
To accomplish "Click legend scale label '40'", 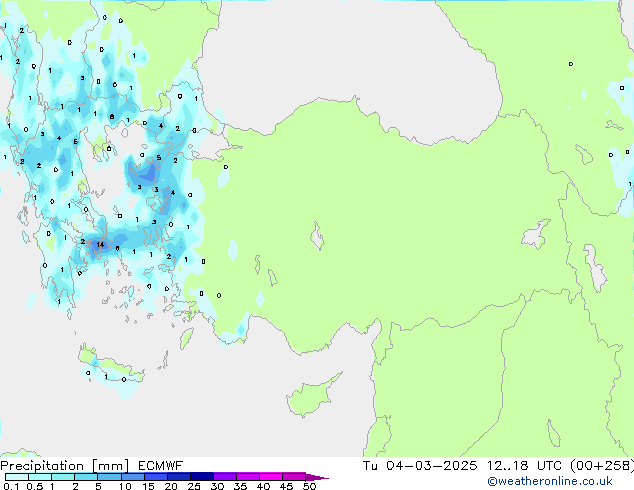I will (x=263, y=486).
